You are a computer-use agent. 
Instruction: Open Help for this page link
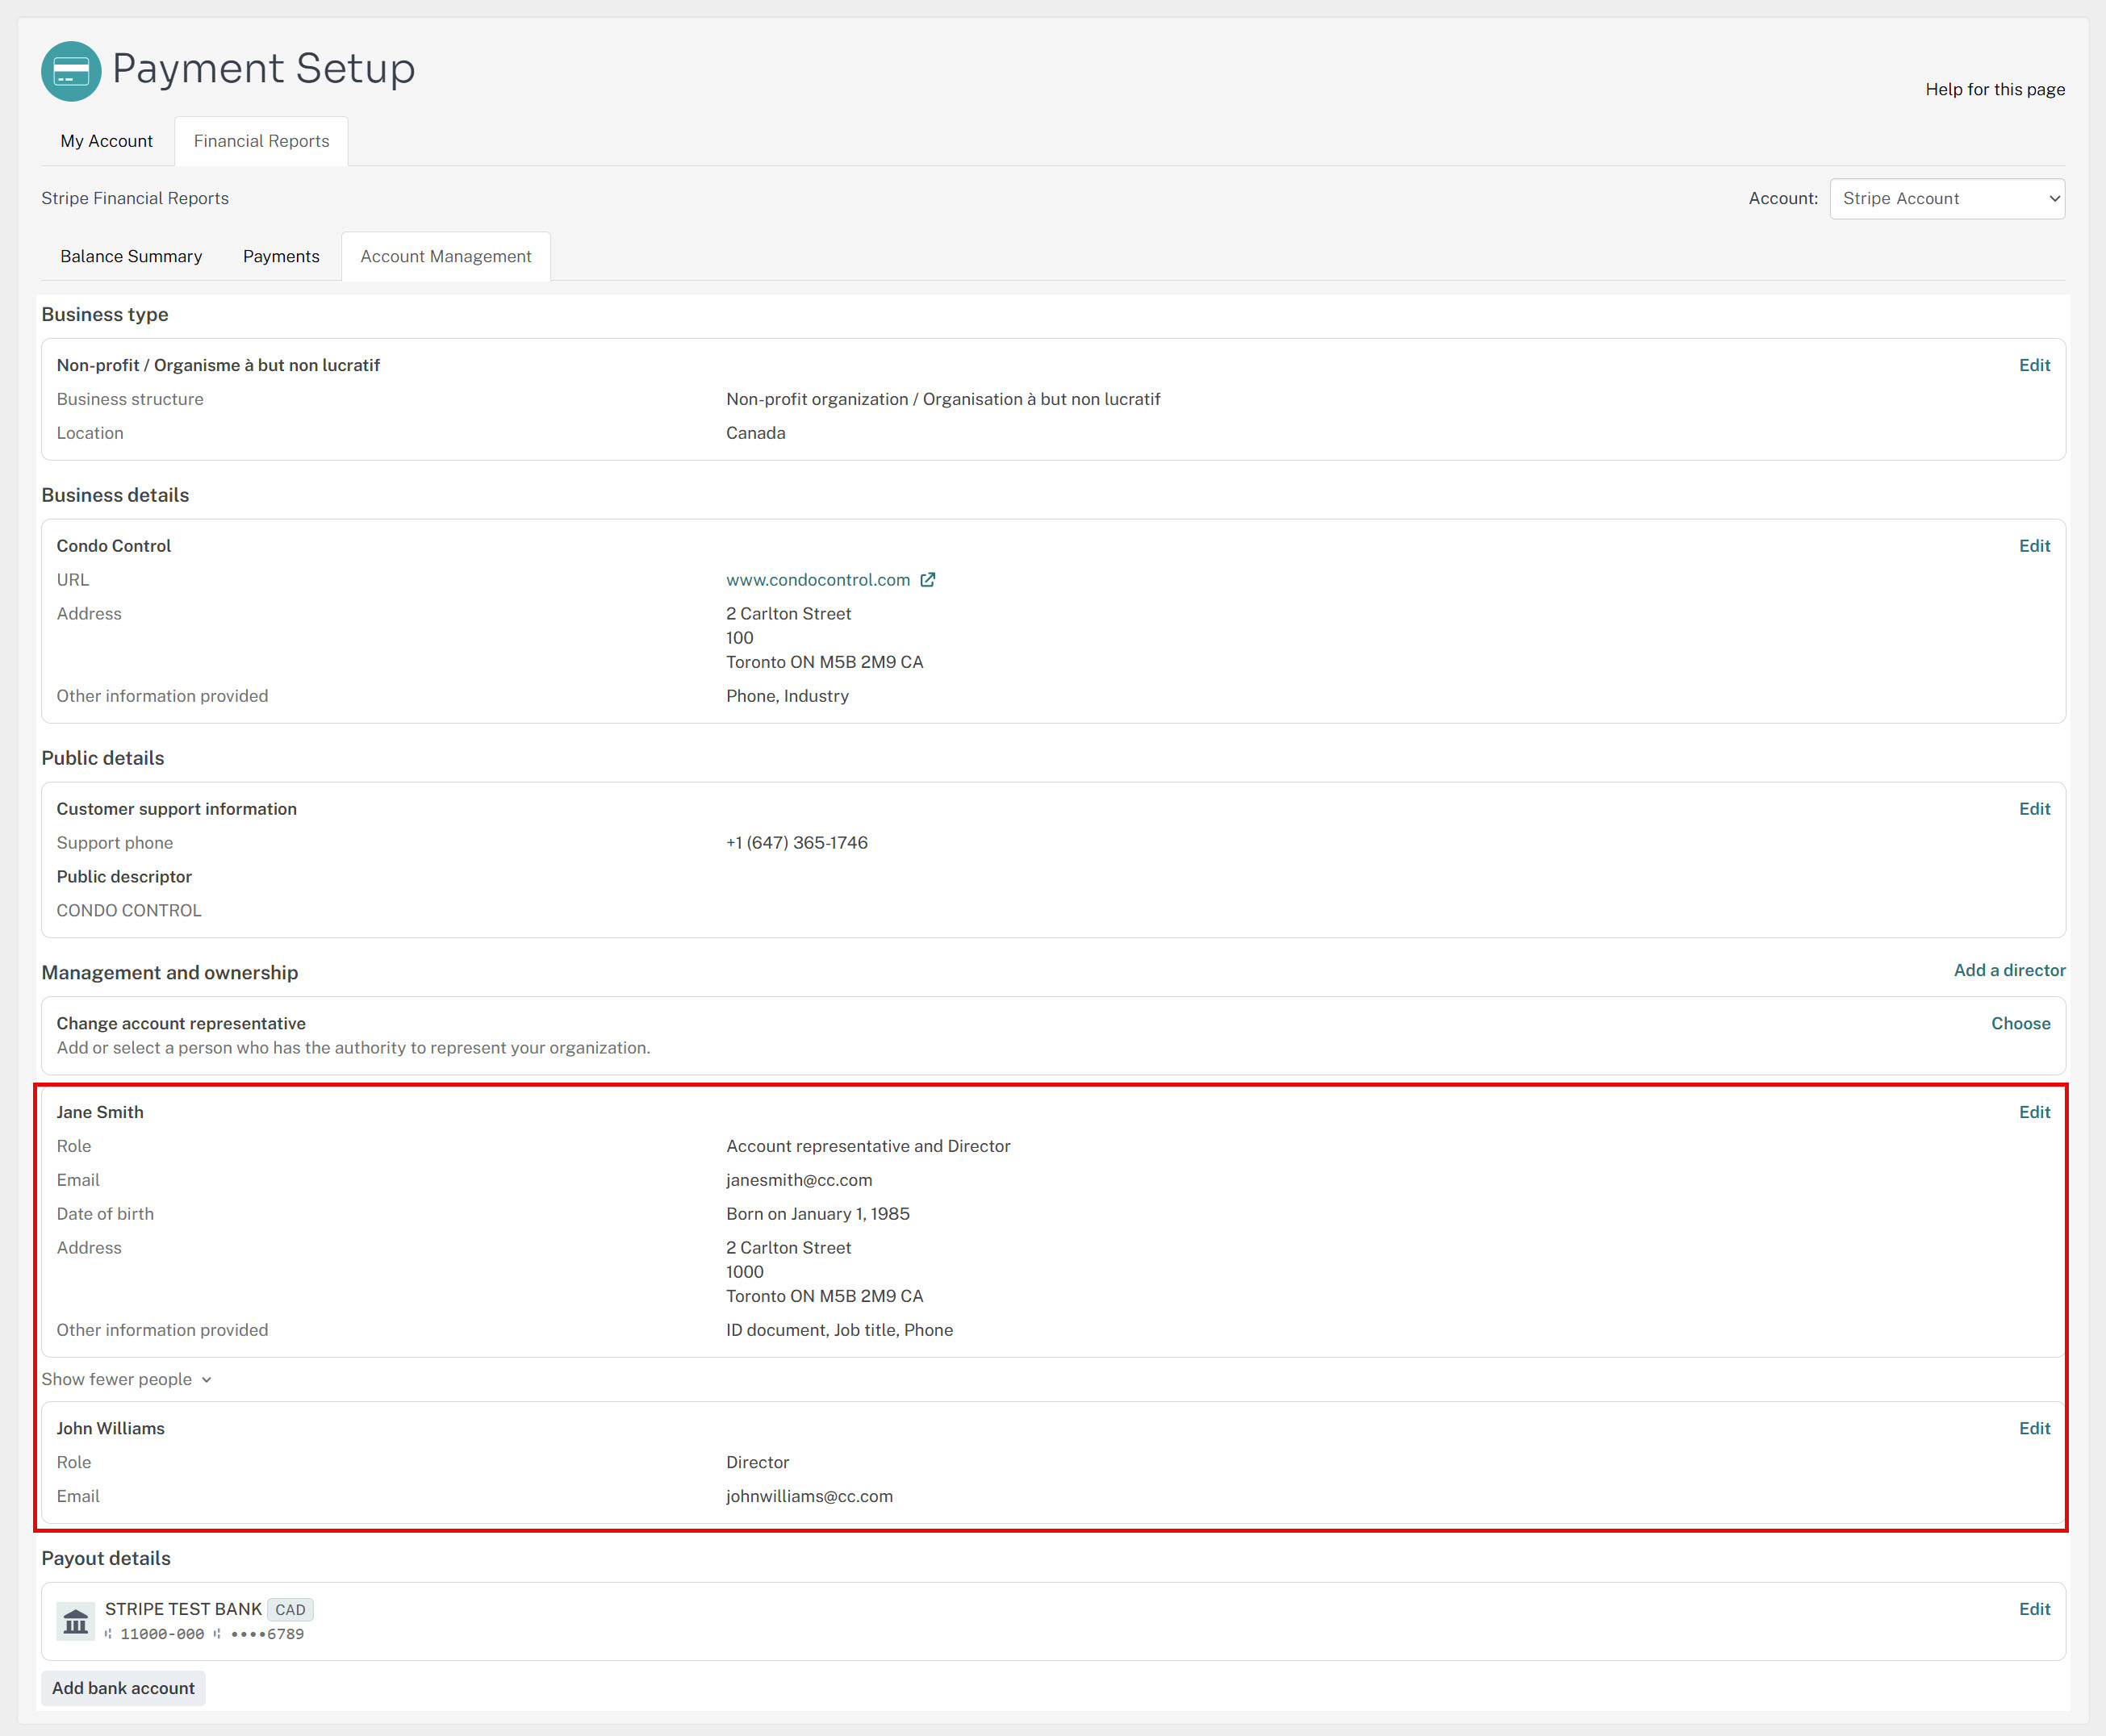pyautogui.click(x=1995, y=89)
